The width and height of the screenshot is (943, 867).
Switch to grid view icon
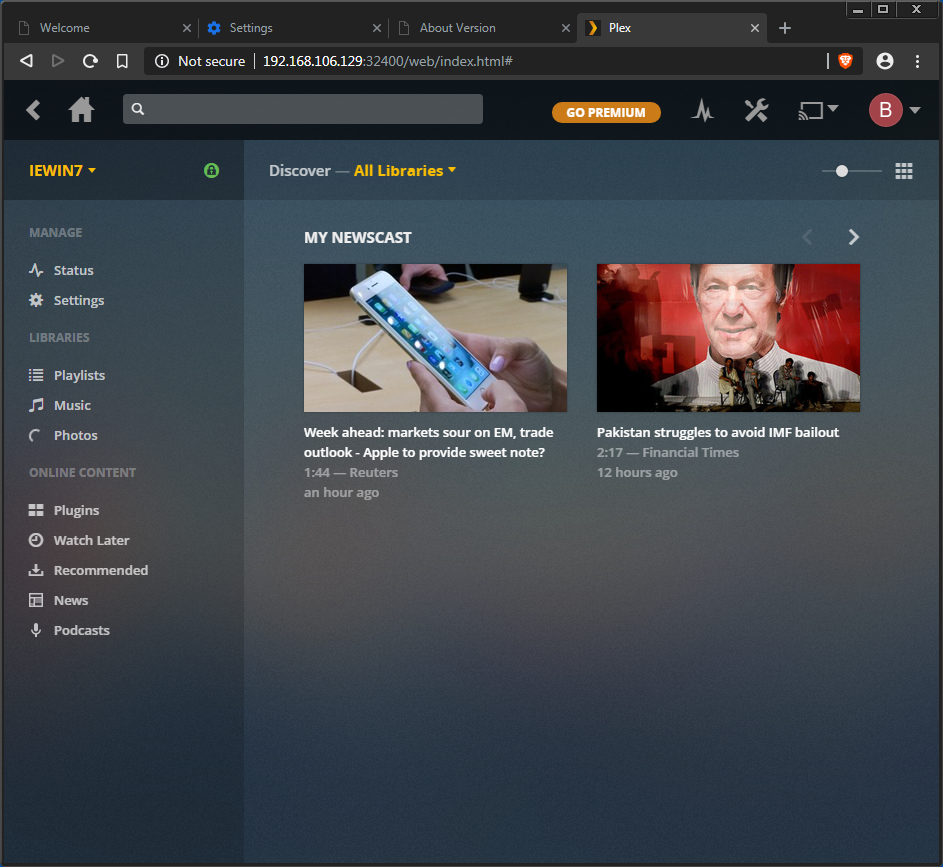coord(903,171)
